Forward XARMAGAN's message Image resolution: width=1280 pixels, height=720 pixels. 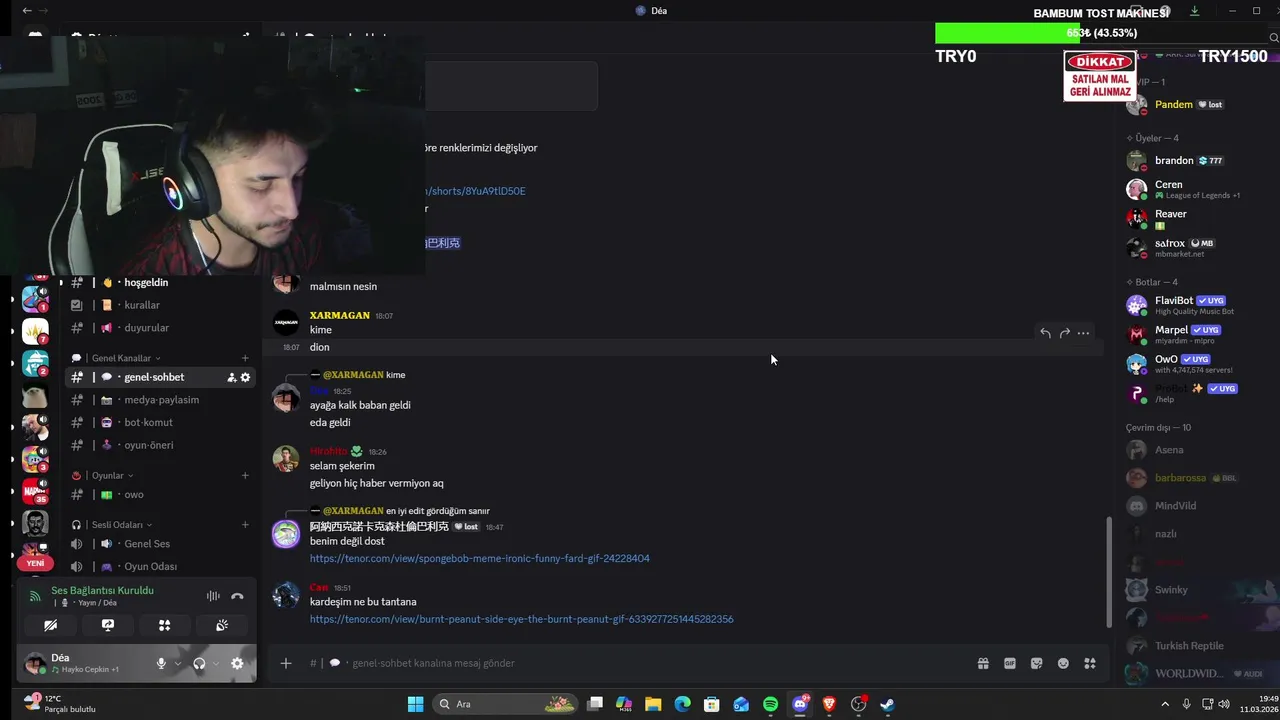point(1064,333)
